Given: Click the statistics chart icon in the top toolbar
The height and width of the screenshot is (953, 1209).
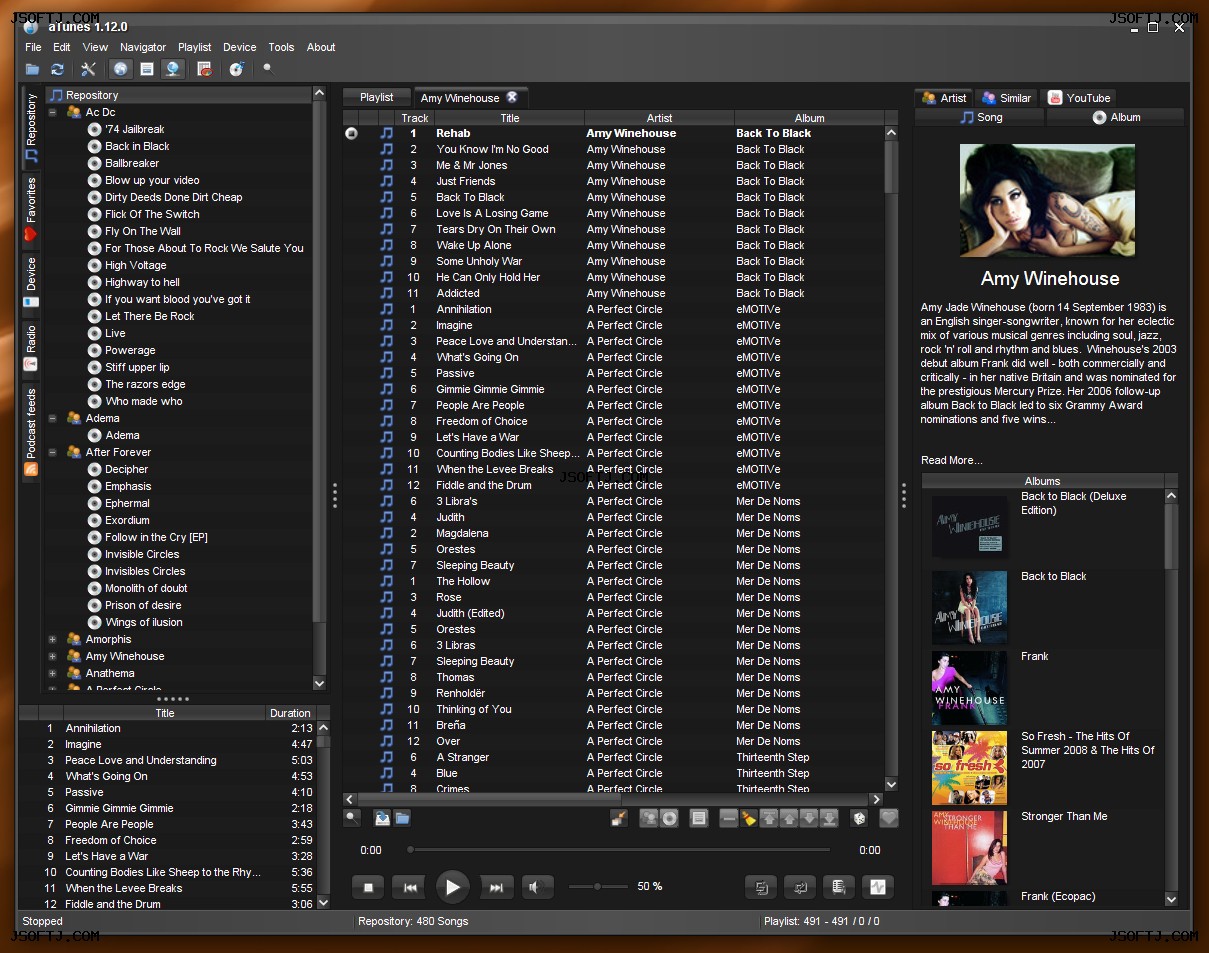Looking at the screenshot, I should 204,69.
